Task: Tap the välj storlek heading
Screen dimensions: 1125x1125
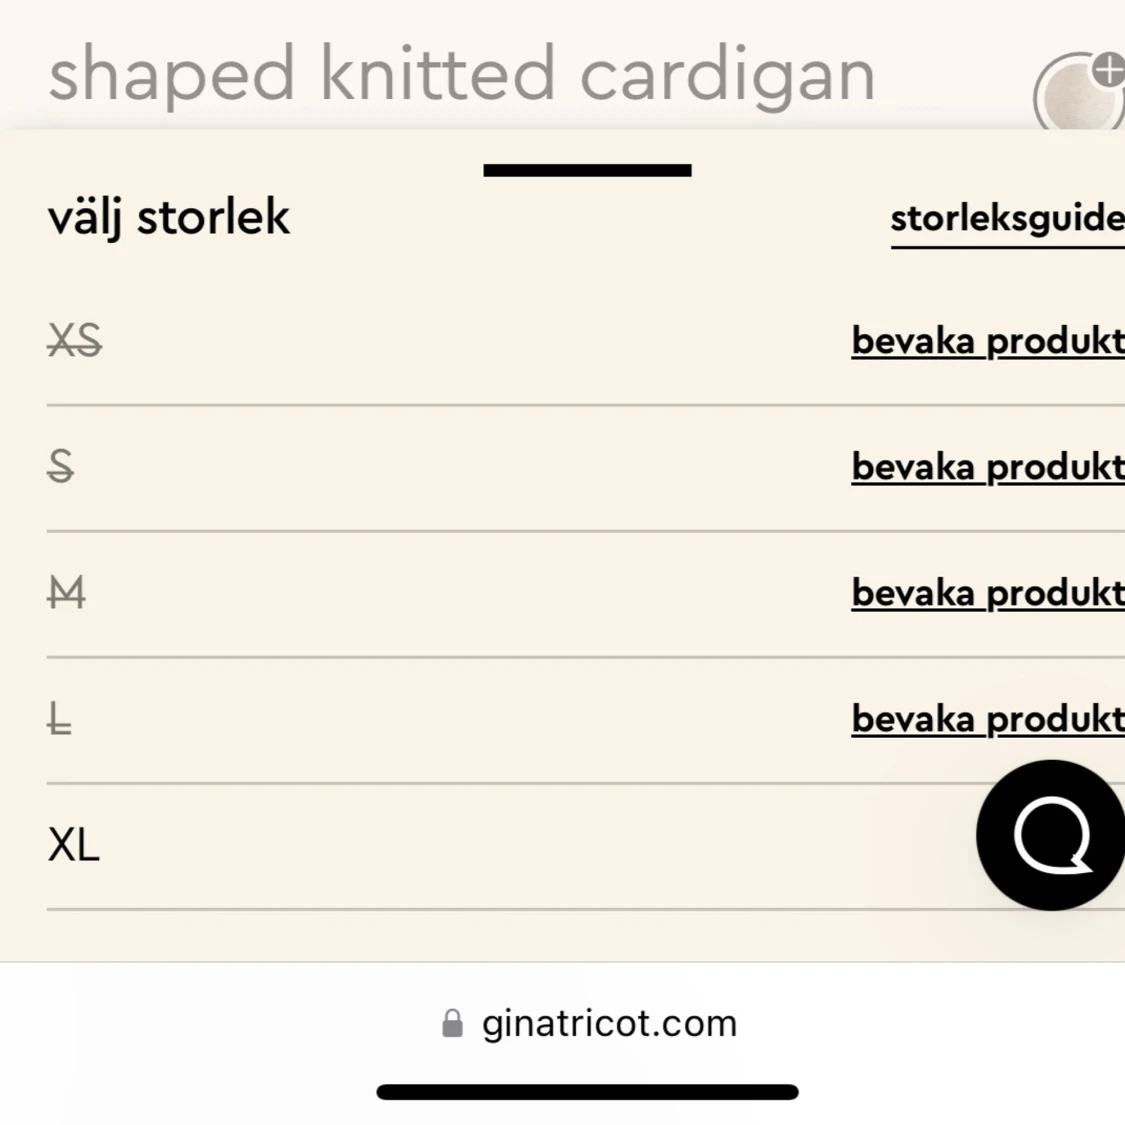Action: tap(169, 218)
